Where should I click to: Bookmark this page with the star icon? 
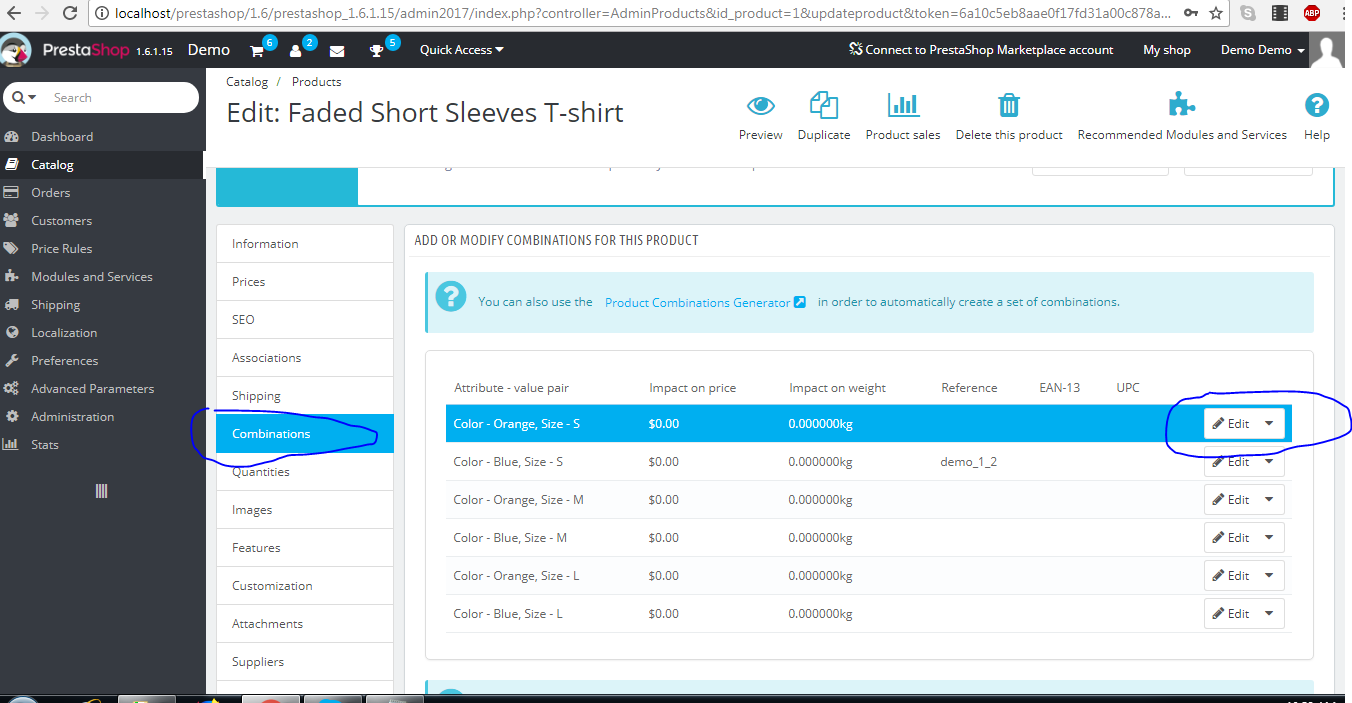tap(1215, 14)
